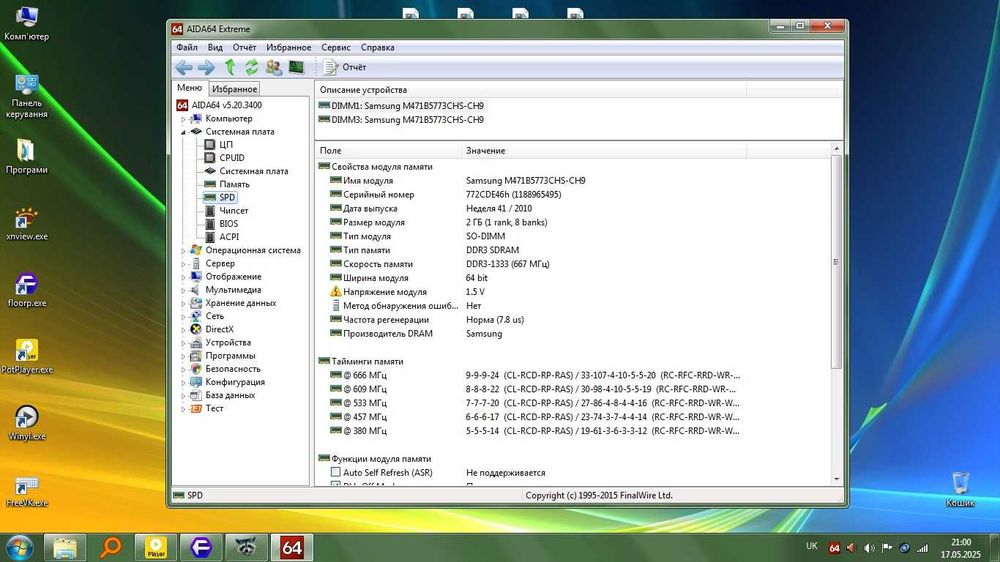This screenshot has height=562, width=1000.
Task: Select the xnview.exe desktop shortcut
Action: coord(27,224)
